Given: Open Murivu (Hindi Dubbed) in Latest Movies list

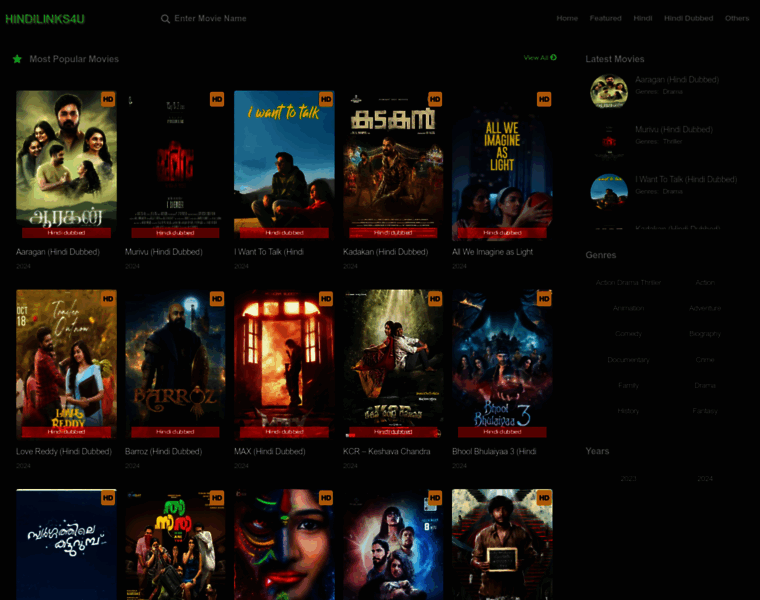Looking at the screenshot, I should pos(674,129).
